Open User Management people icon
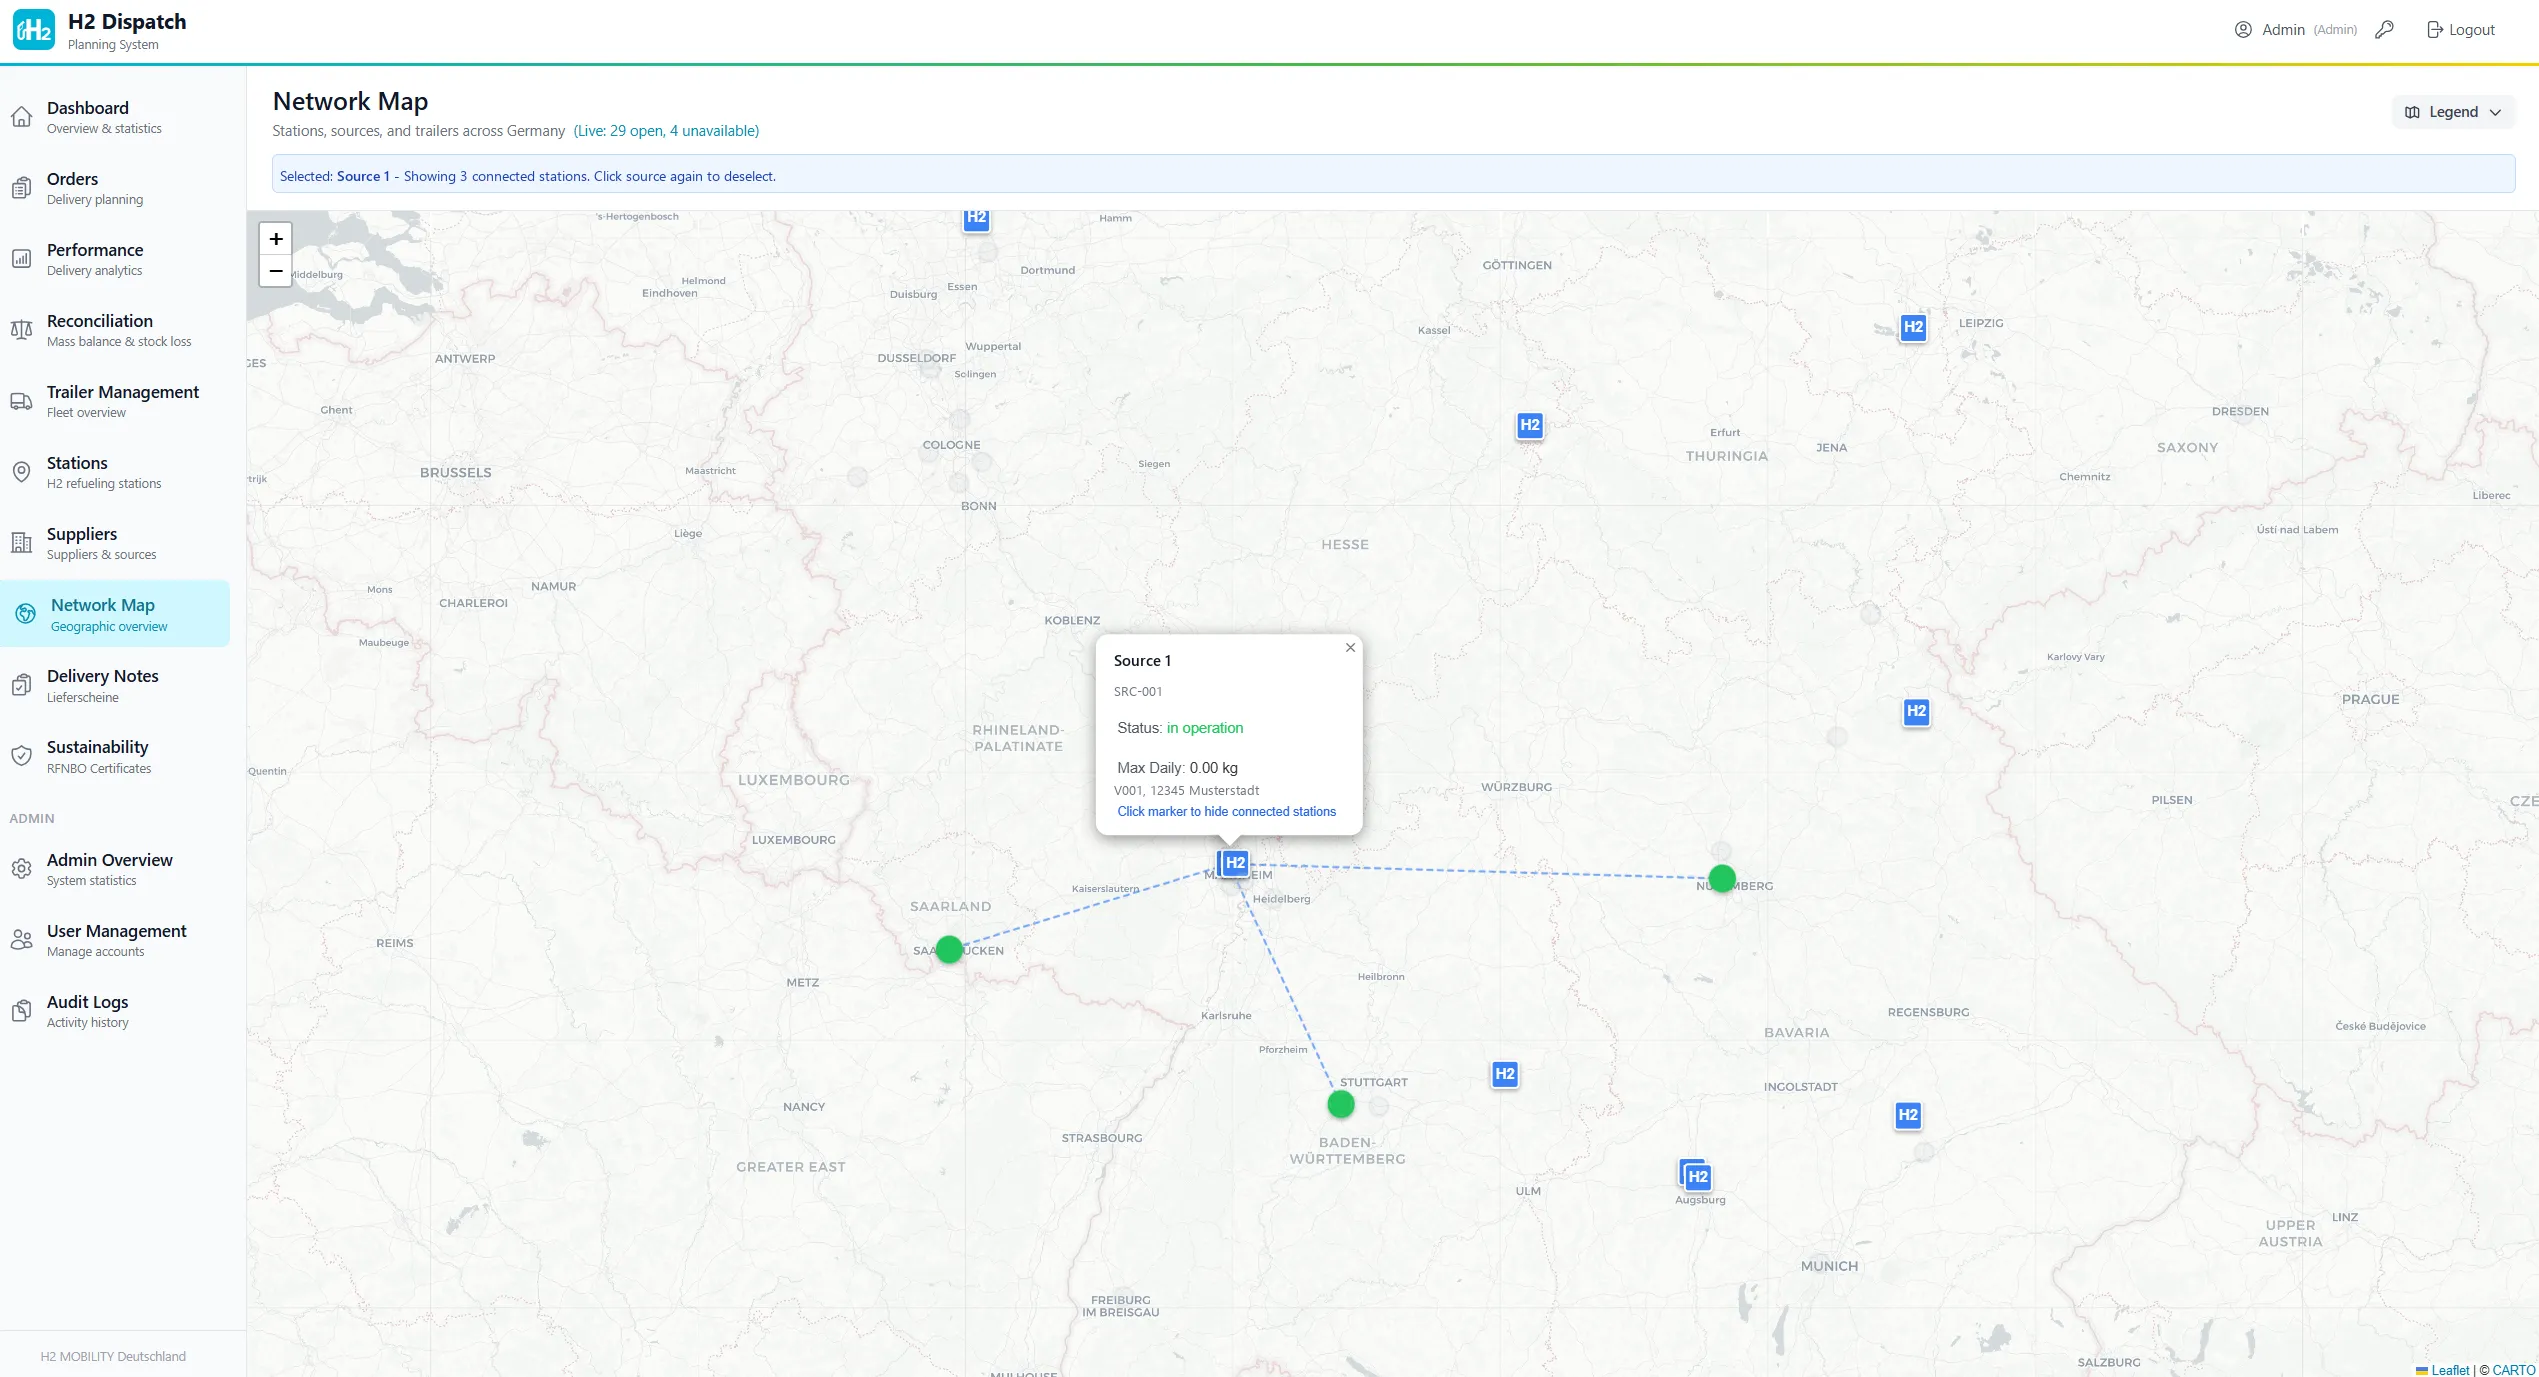Viewport: 2539px width, 1377px height. click(21, 940)
